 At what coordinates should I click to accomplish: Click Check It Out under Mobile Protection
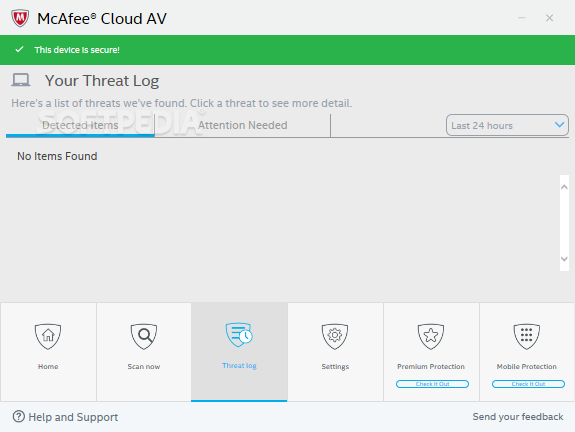point(528,384)
